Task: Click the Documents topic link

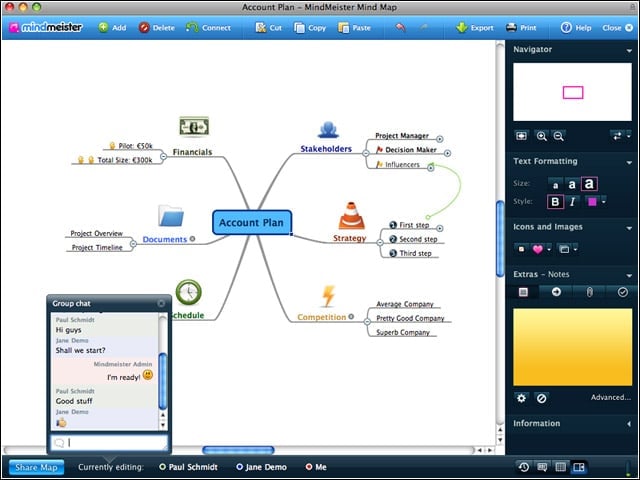Action: pyautogui.click(x=165, y=240)
